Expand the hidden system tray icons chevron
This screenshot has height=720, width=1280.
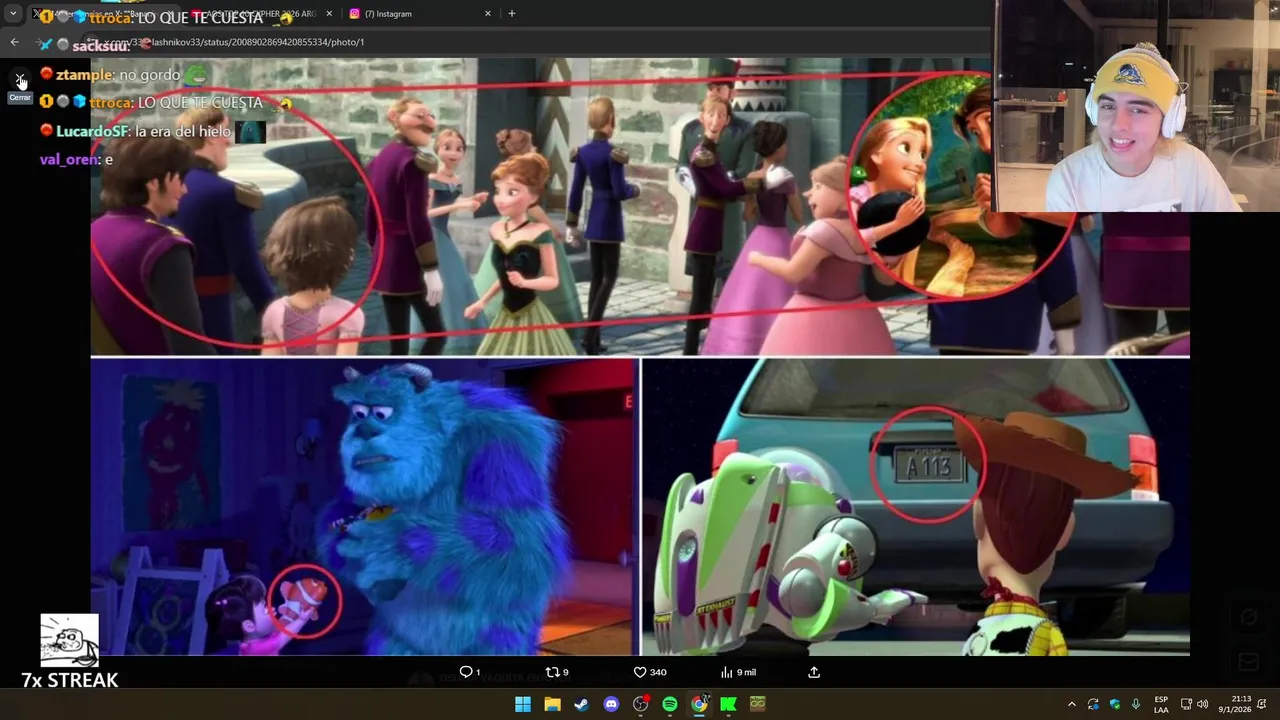[x=1072, y=704]
